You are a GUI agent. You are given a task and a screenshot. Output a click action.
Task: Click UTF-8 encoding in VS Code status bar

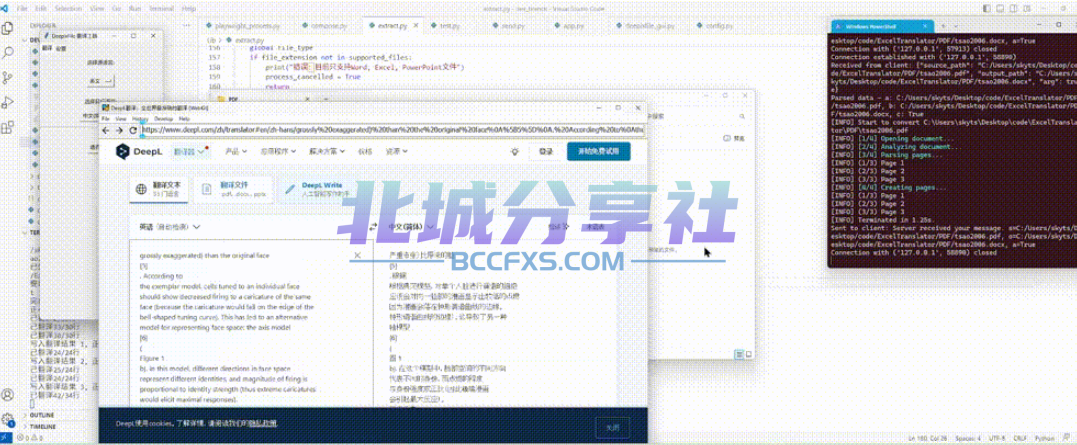tap(998, 438)
